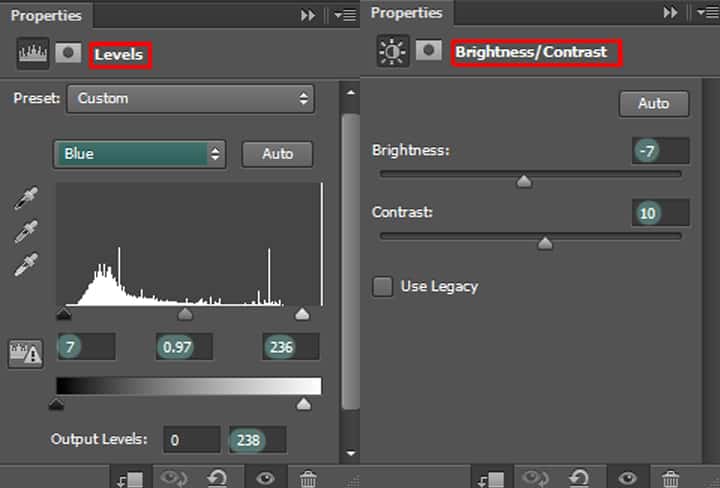Open the Preset dropdown showing Custom
The height and width of the screenshot is (488, 720).
pos(190,99)
